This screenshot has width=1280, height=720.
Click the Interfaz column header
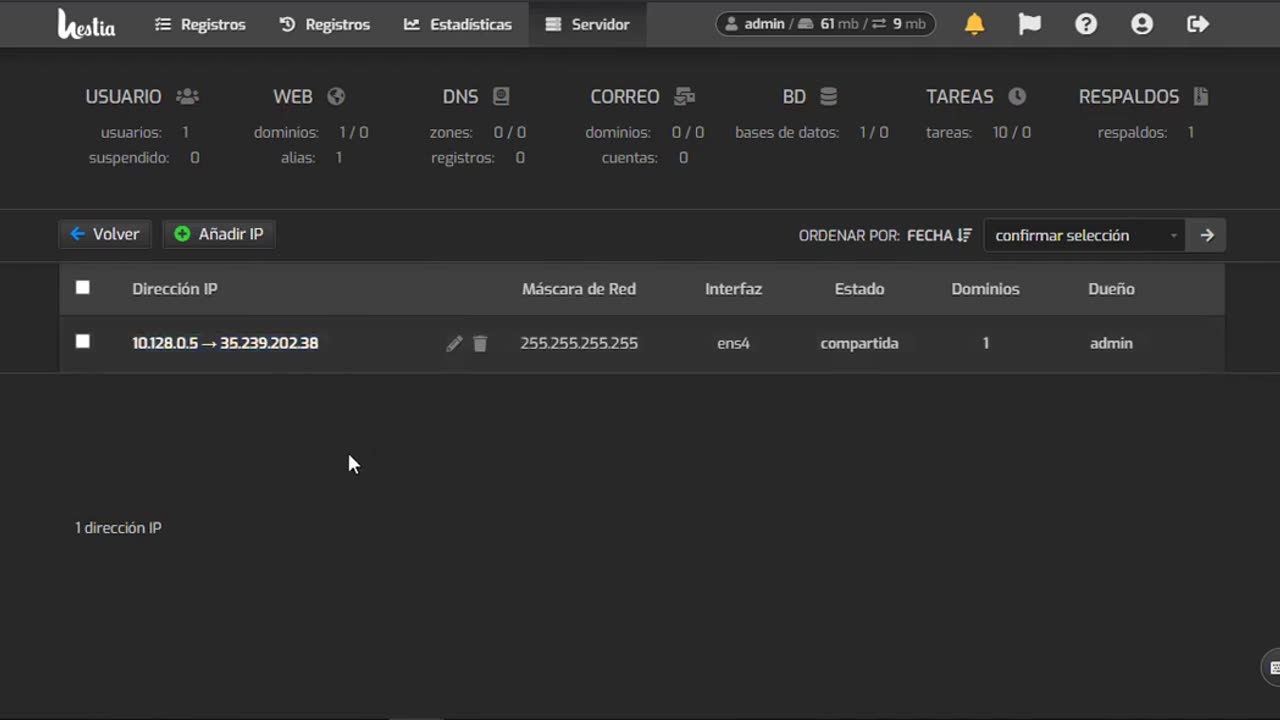point(733,289)
